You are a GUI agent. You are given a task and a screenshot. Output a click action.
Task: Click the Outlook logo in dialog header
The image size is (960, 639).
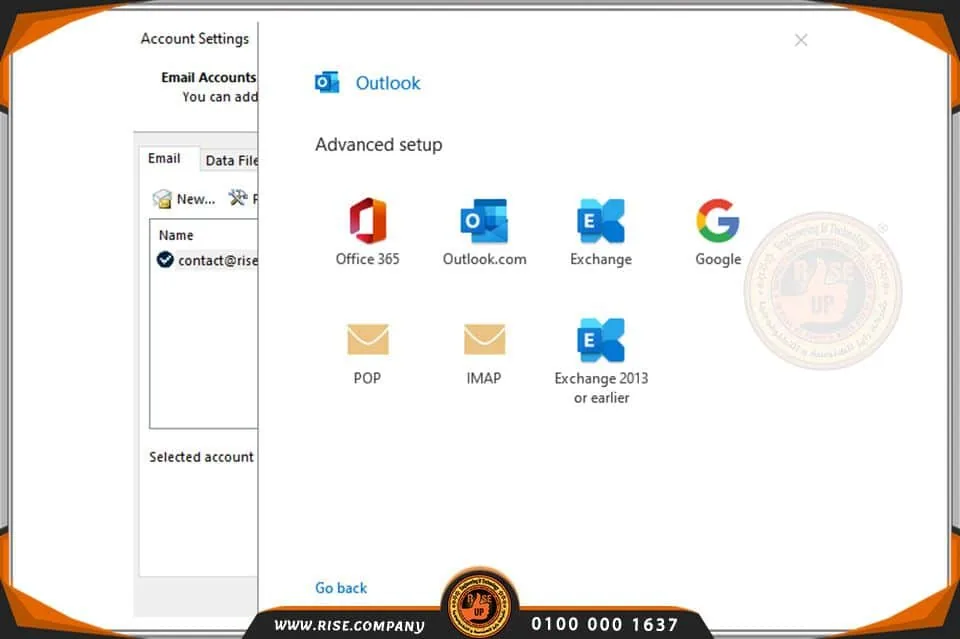[327, 83]
